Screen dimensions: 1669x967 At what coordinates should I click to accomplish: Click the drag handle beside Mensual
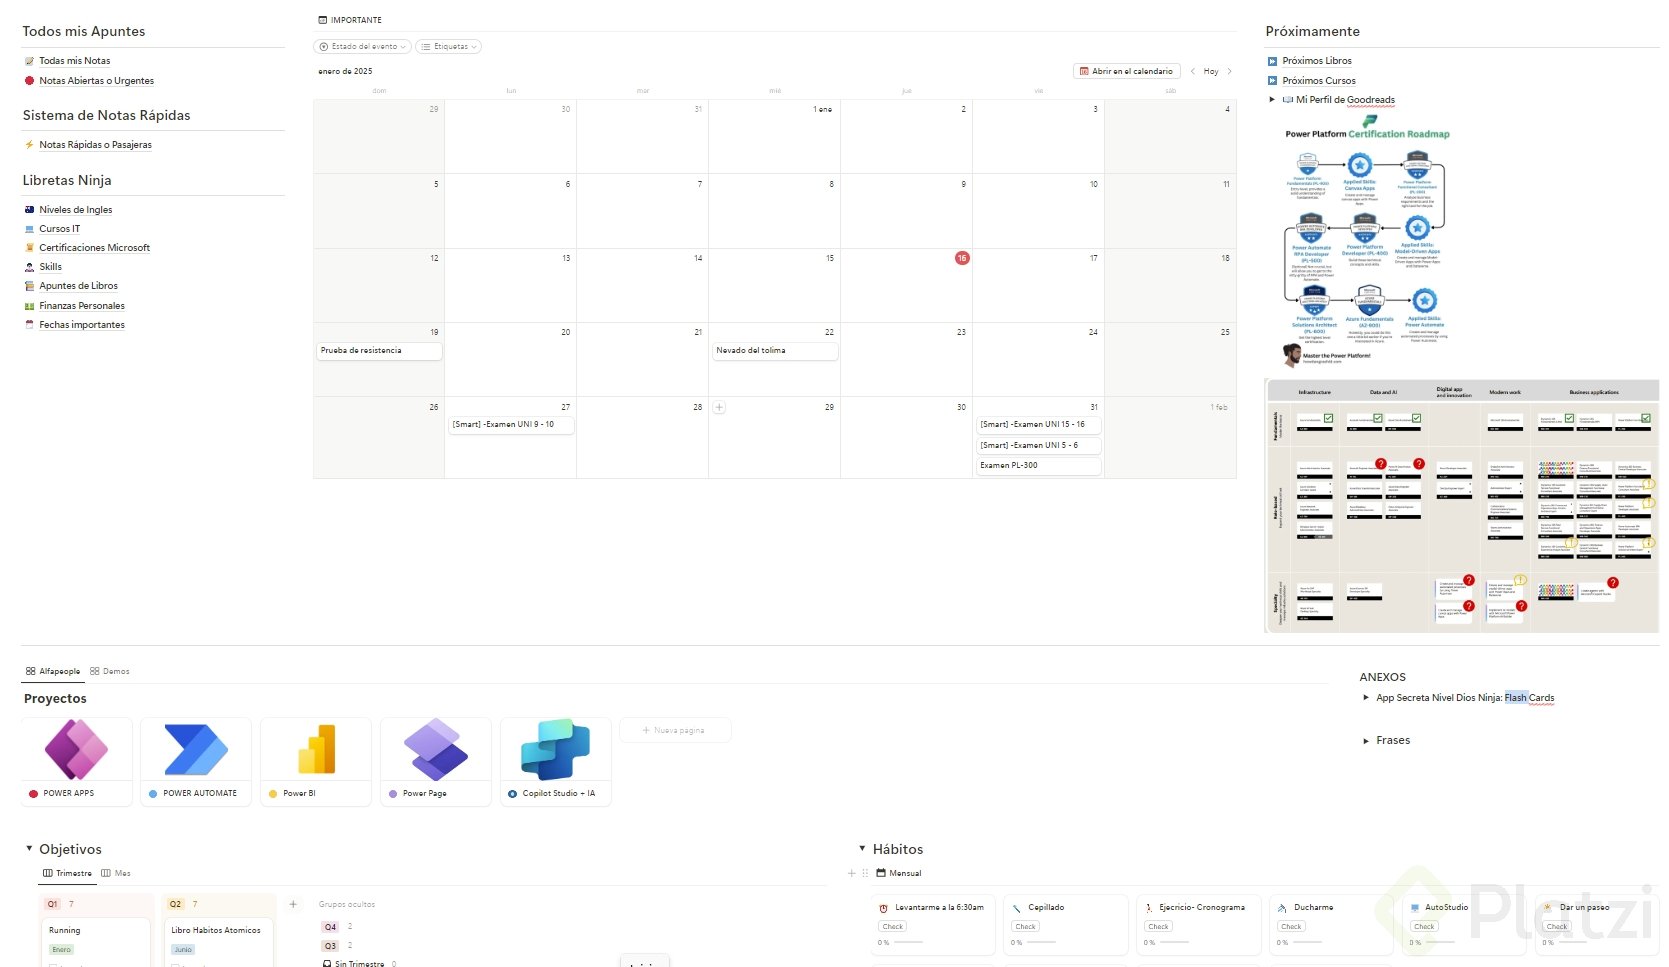(x=865, y=873)
